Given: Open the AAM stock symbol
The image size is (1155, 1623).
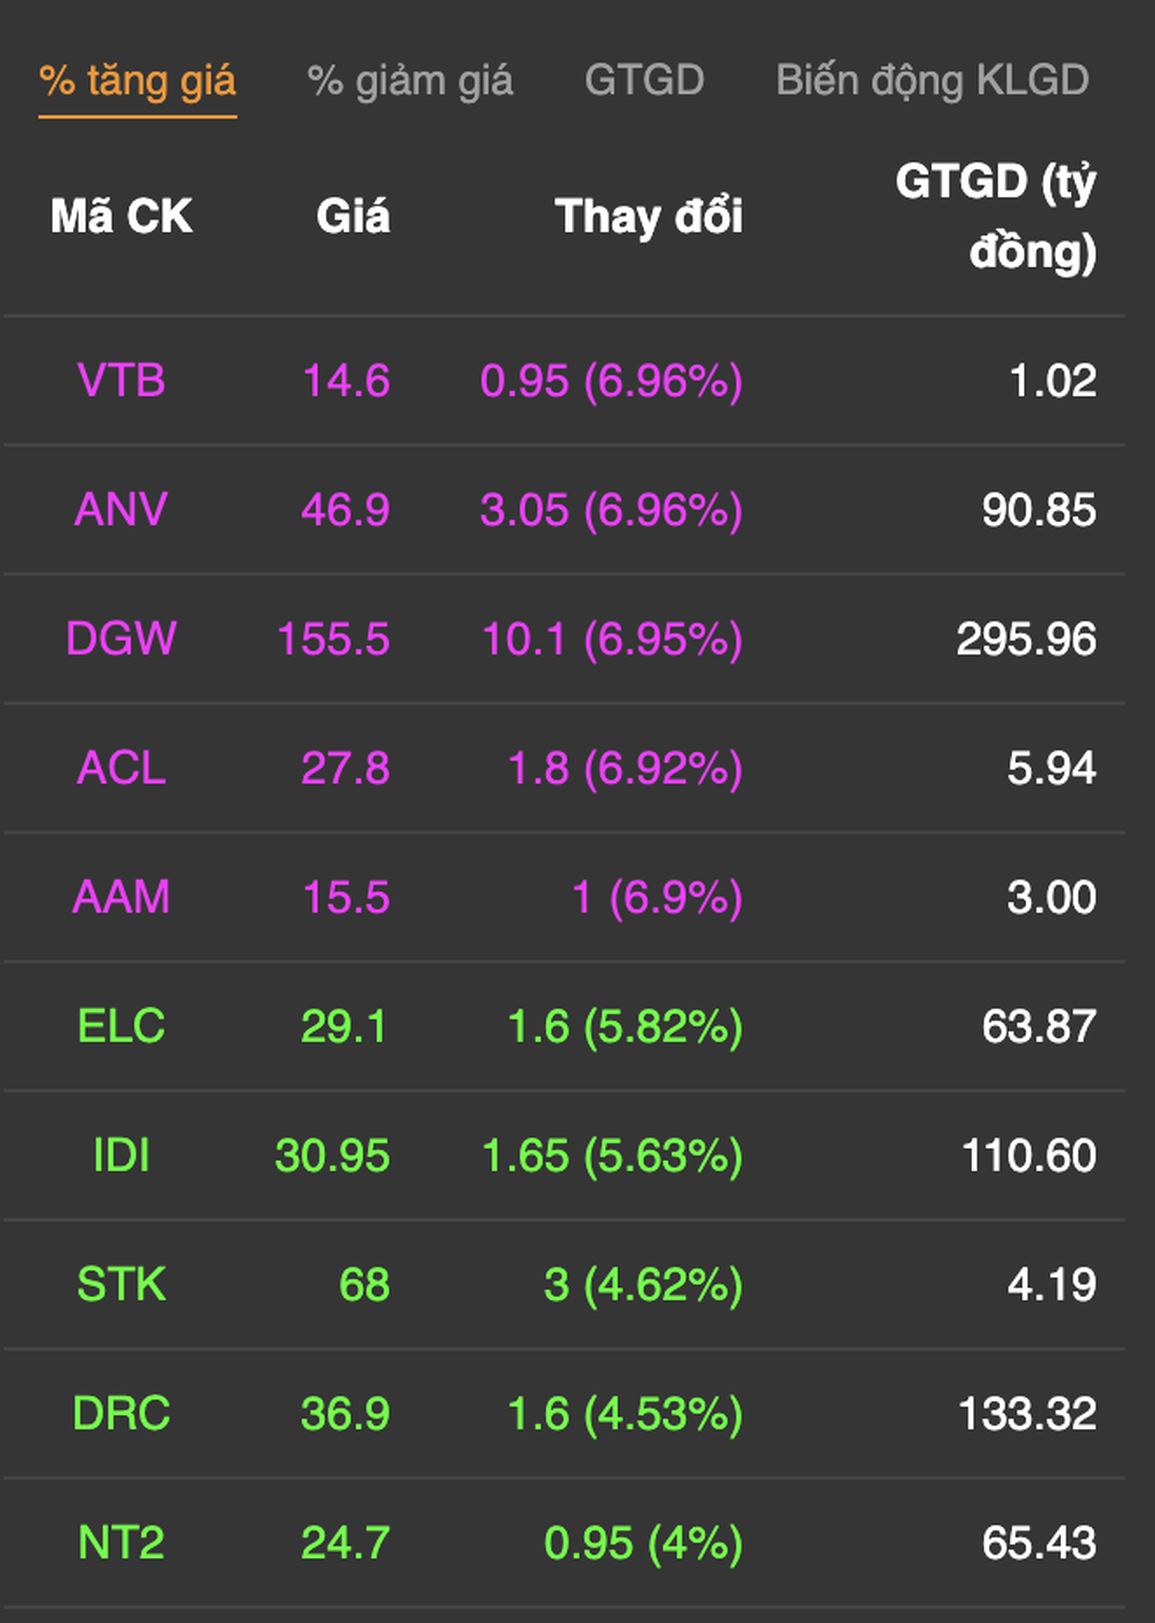Looking at the screenshot, I should (121, 897).
